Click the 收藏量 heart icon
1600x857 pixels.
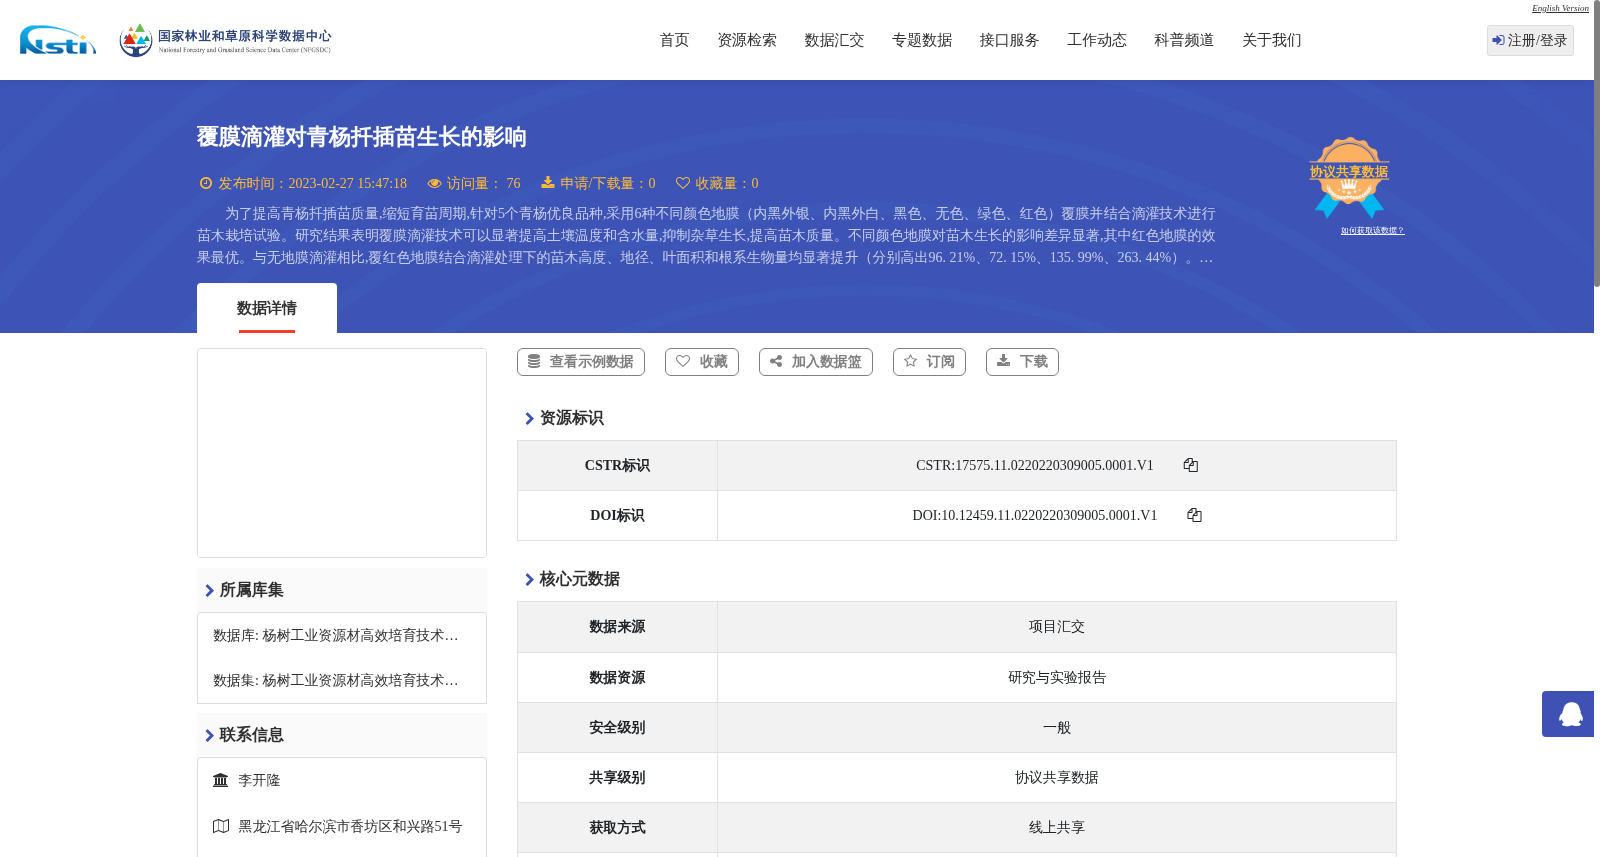(x=683, y=183)
